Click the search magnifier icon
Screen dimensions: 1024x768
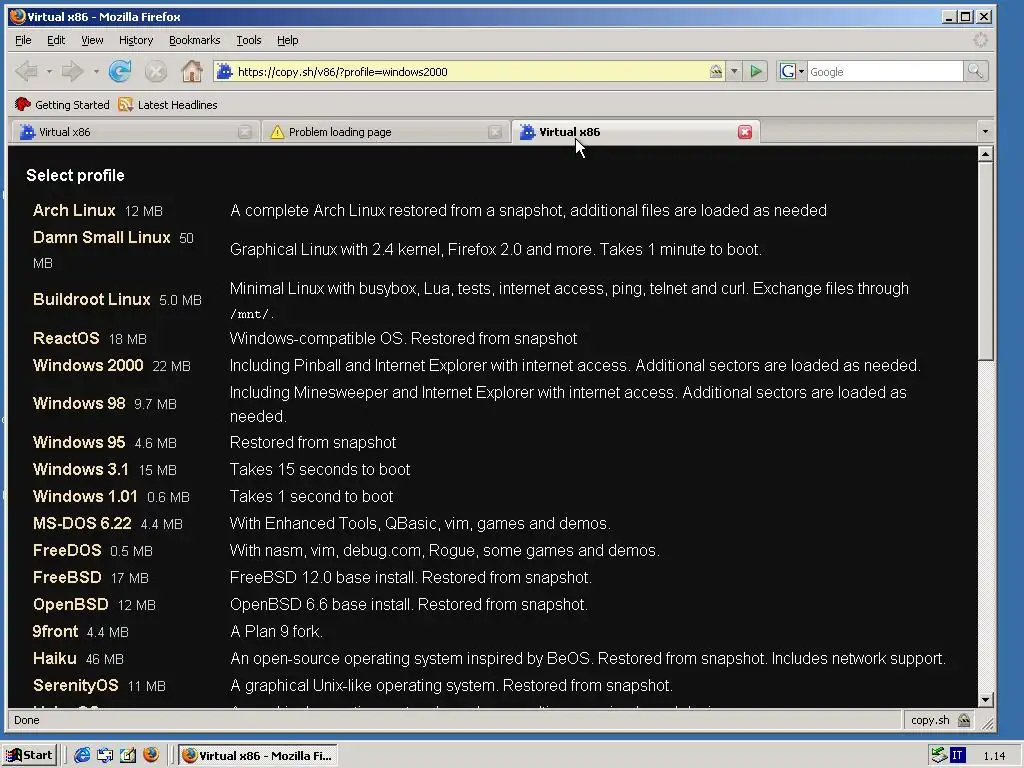tap(975, 71)
